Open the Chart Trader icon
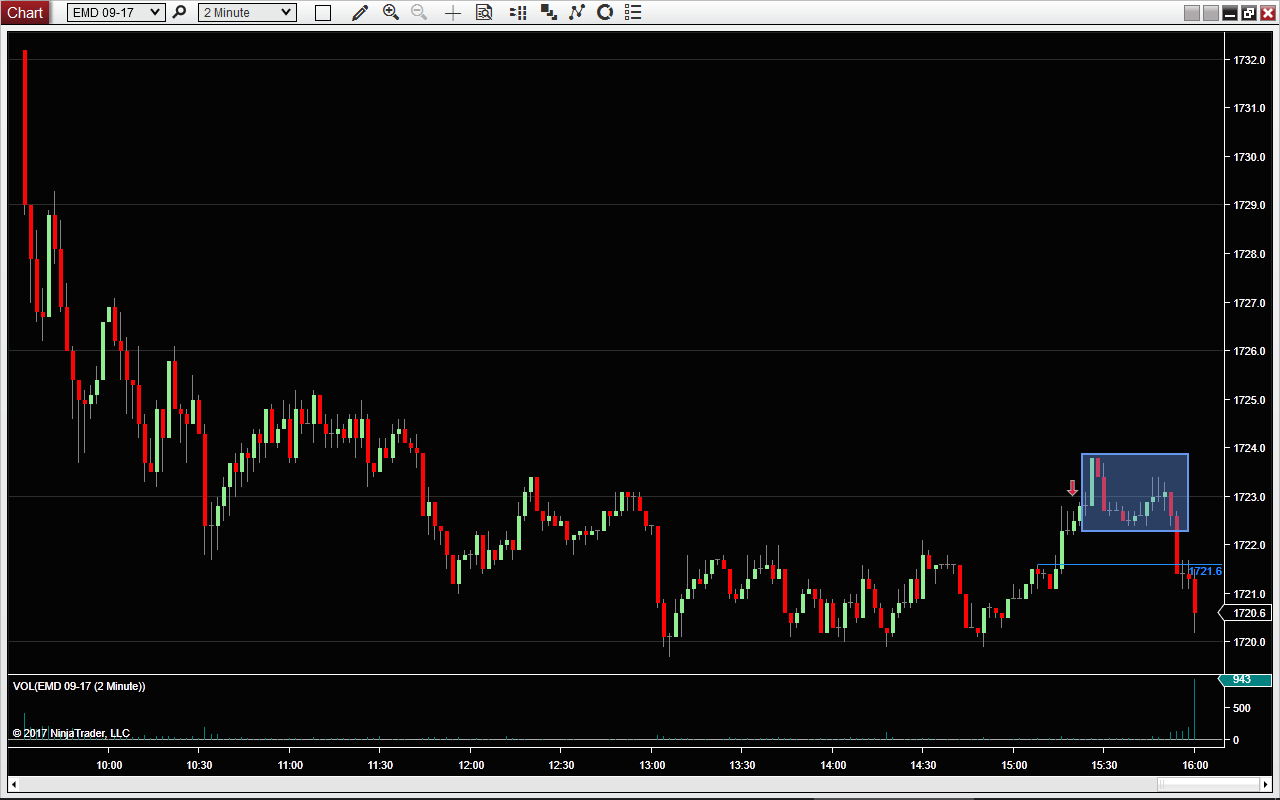The width and height of the screenshot is (1280, 800). [518, 13]
